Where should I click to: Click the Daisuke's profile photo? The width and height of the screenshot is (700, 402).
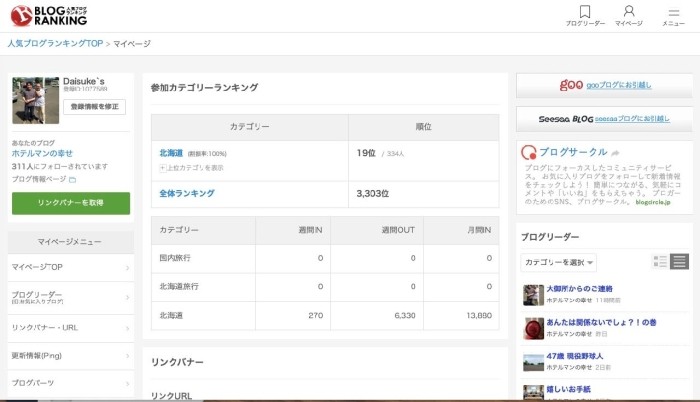click(35, 100)
